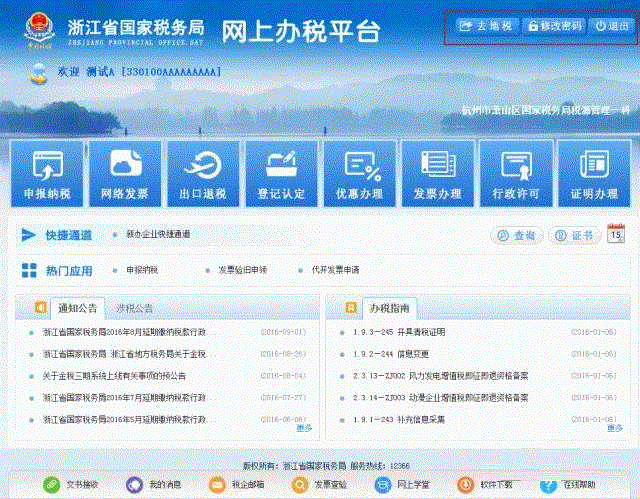Viewport: 640px width, 499px height.
Task: Open the 出口退税 airplane tile
Action: click(x=203, y=174)
